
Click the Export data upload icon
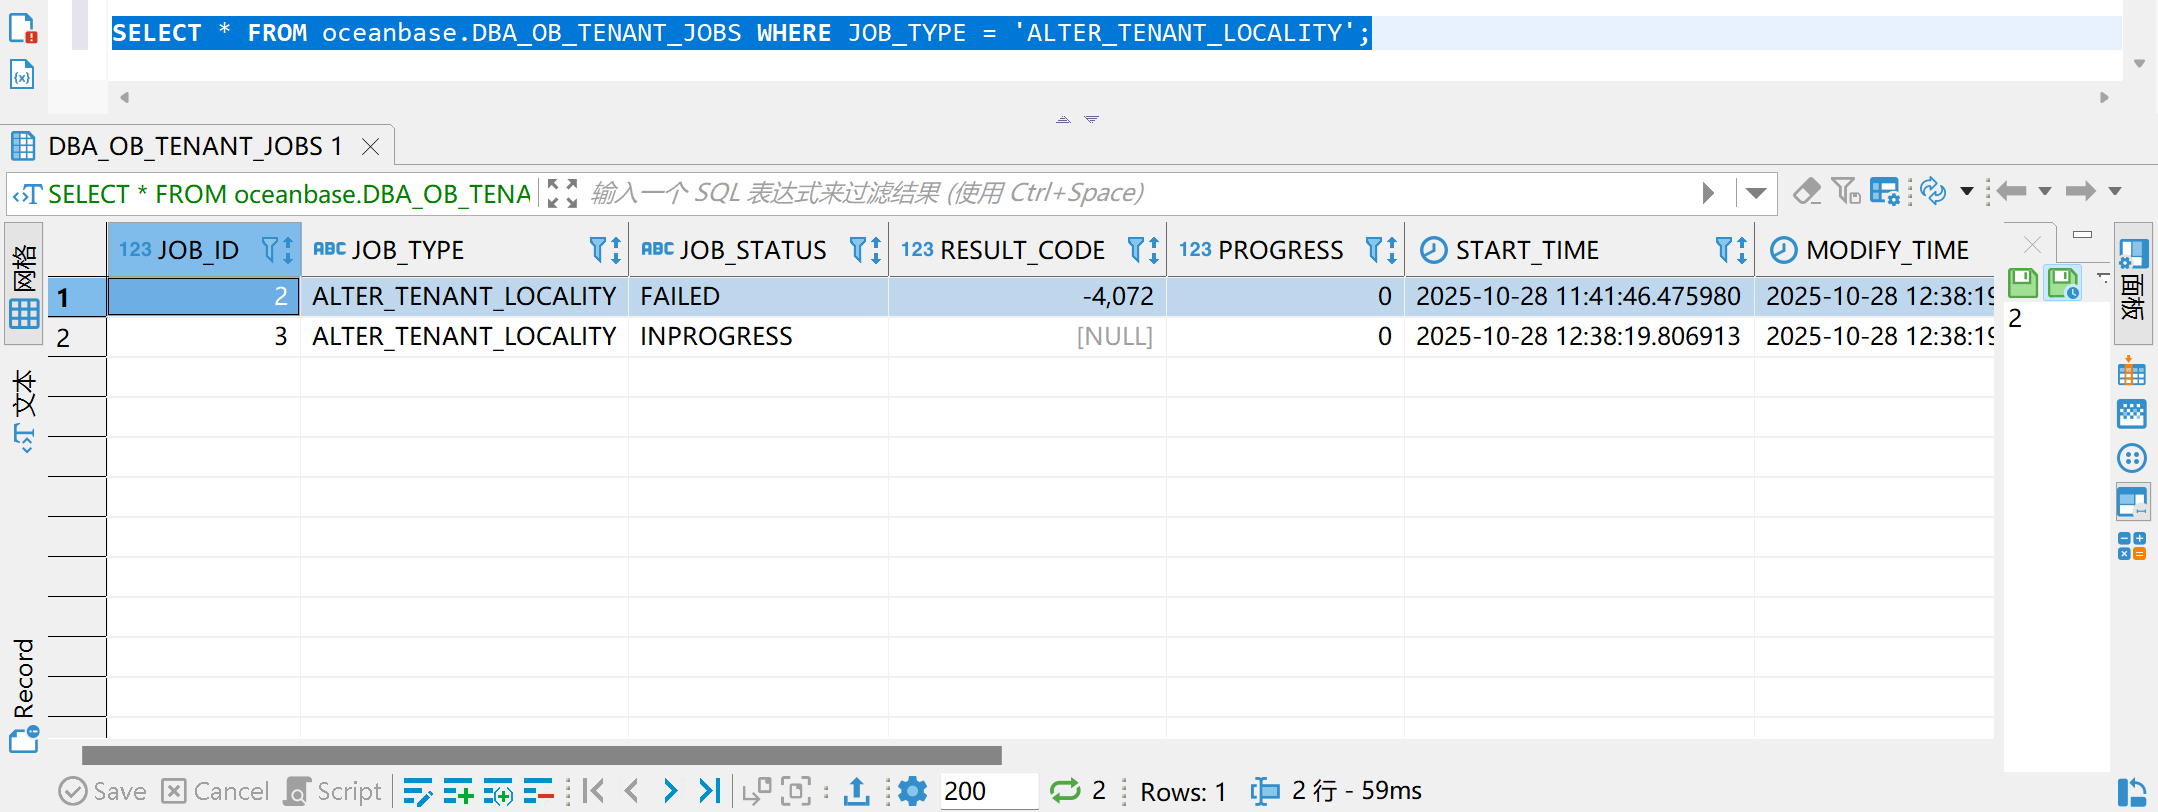856,791
